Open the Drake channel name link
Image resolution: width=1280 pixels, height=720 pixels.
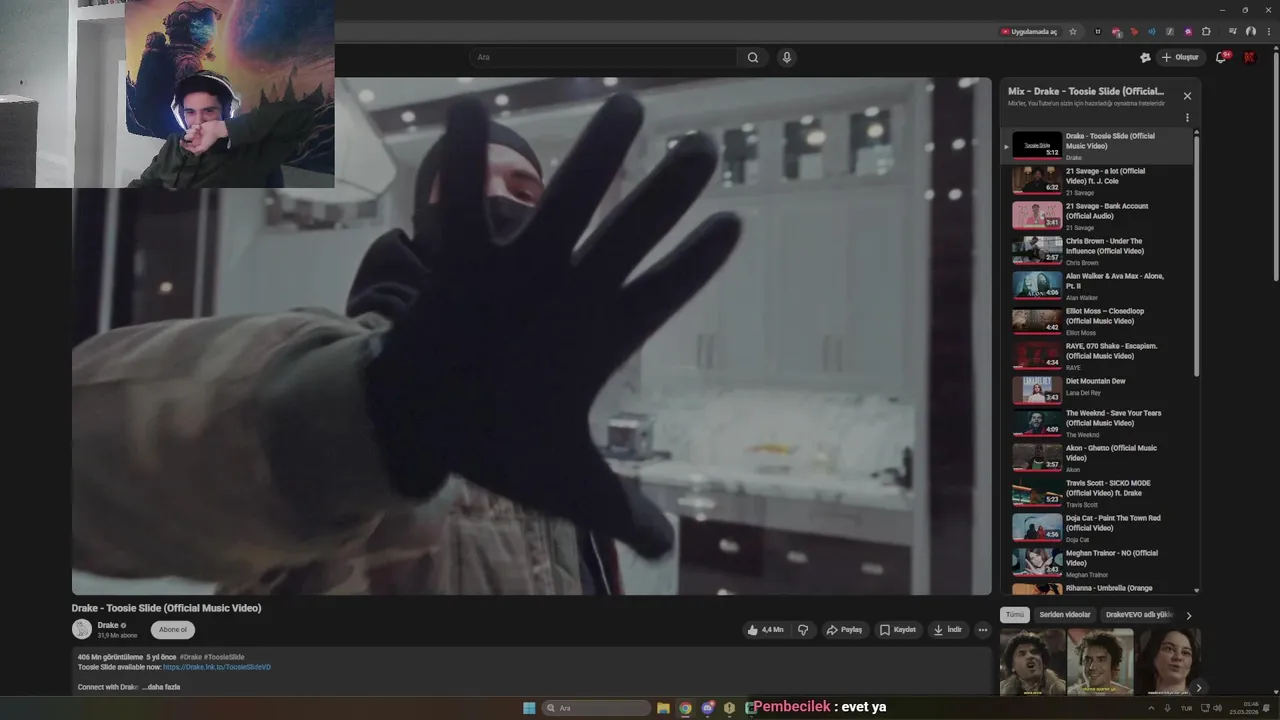tap(108, 625)
